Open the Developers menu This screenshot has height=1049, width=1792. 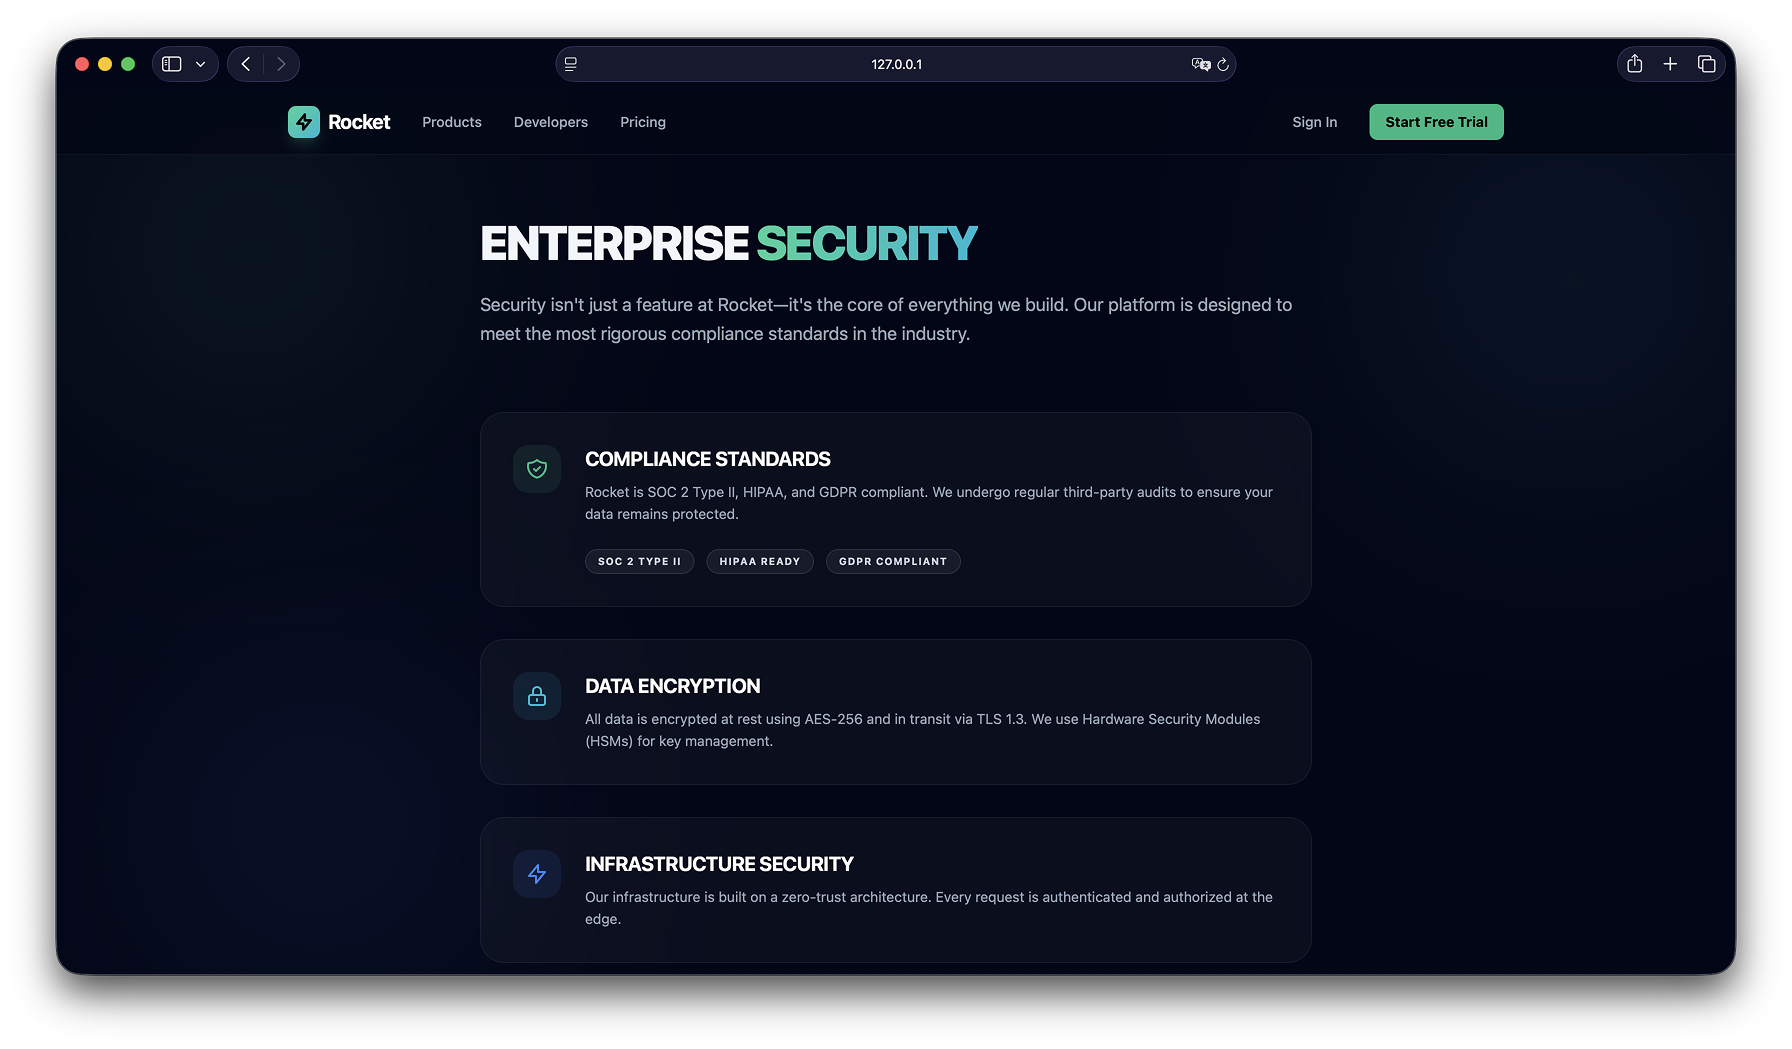[550, 121]
